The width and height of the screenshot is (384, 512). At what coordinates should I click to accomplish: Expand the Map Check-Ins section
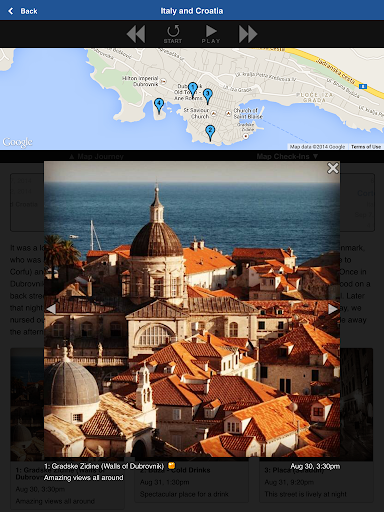pos(287,156)
